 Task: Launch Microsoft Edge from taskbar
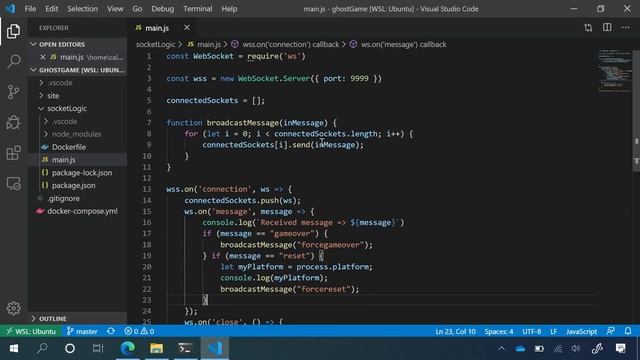(x=127, y=348)
